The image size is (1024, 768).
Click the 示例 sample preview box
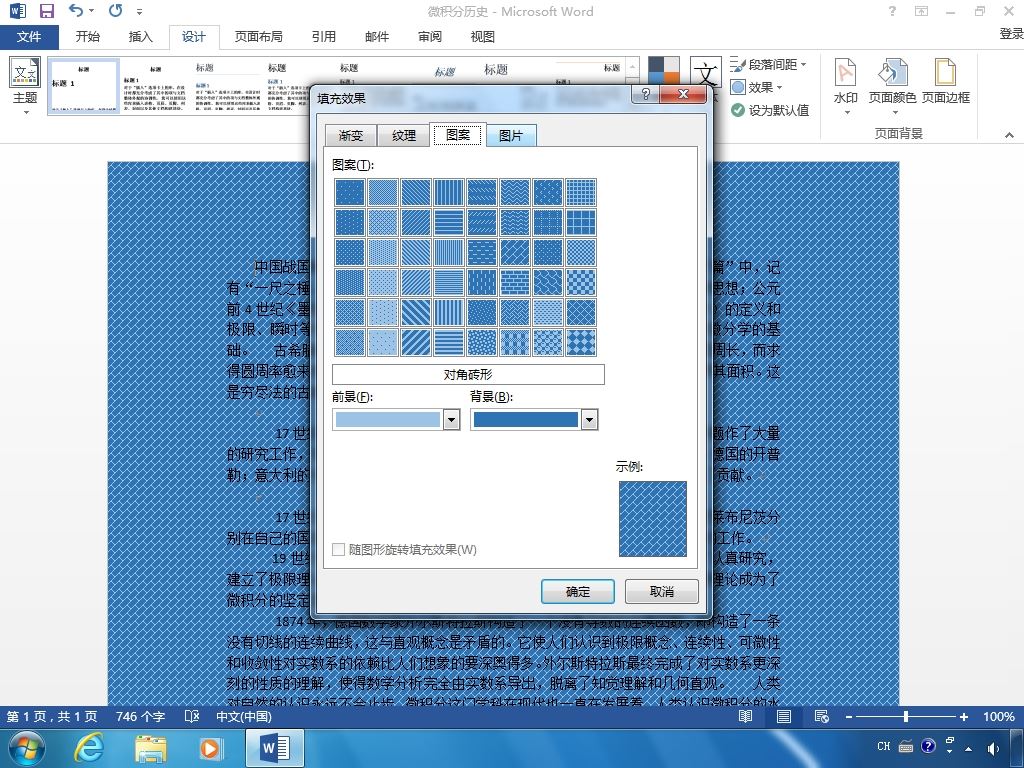click(x=652, y=519)
